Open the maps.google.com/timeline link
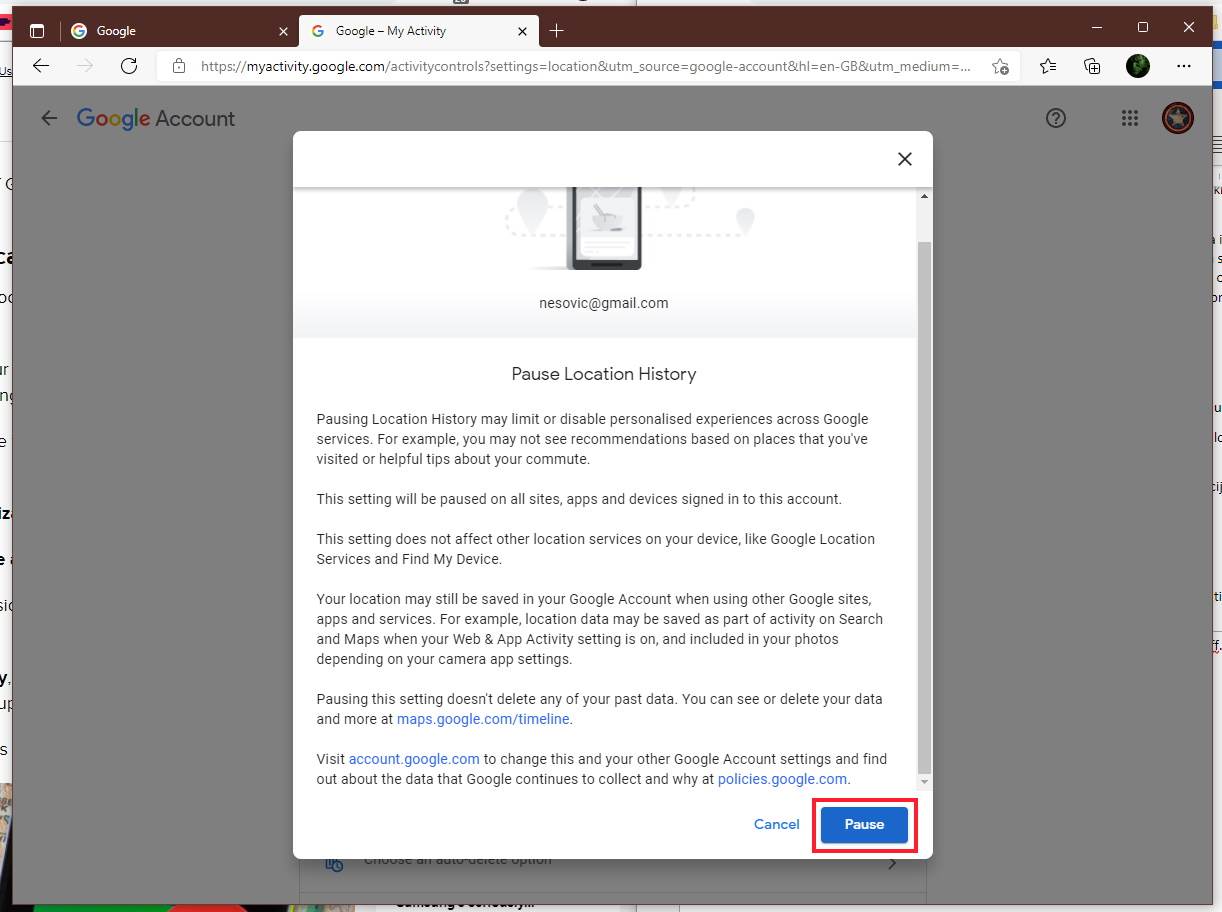This screenshot has height=912, width=1222. (483, 719)
